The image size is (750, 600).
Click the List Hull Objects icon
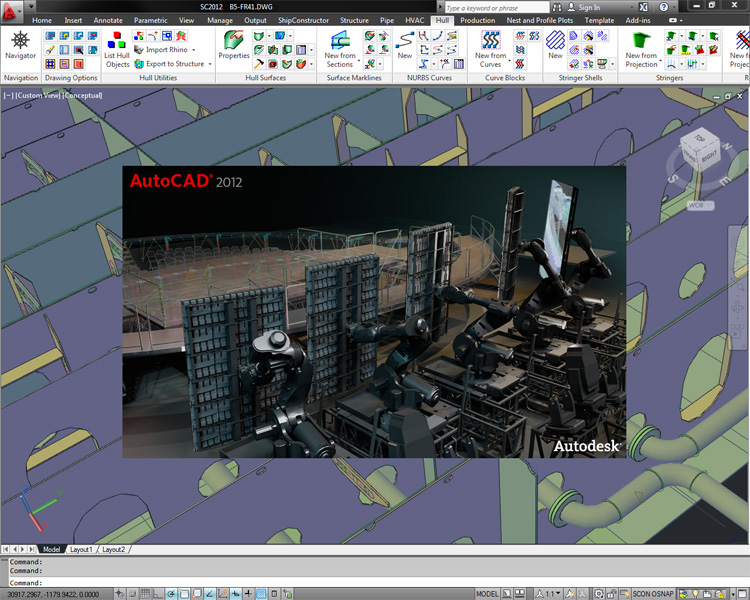coord(116,40)
